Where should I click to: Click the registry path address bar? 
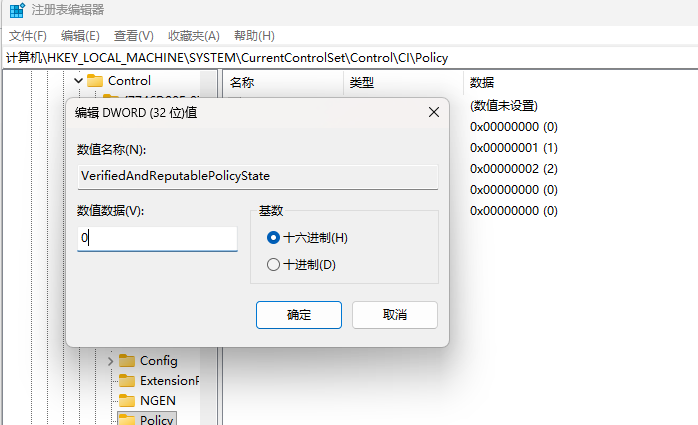coord(350,58)
